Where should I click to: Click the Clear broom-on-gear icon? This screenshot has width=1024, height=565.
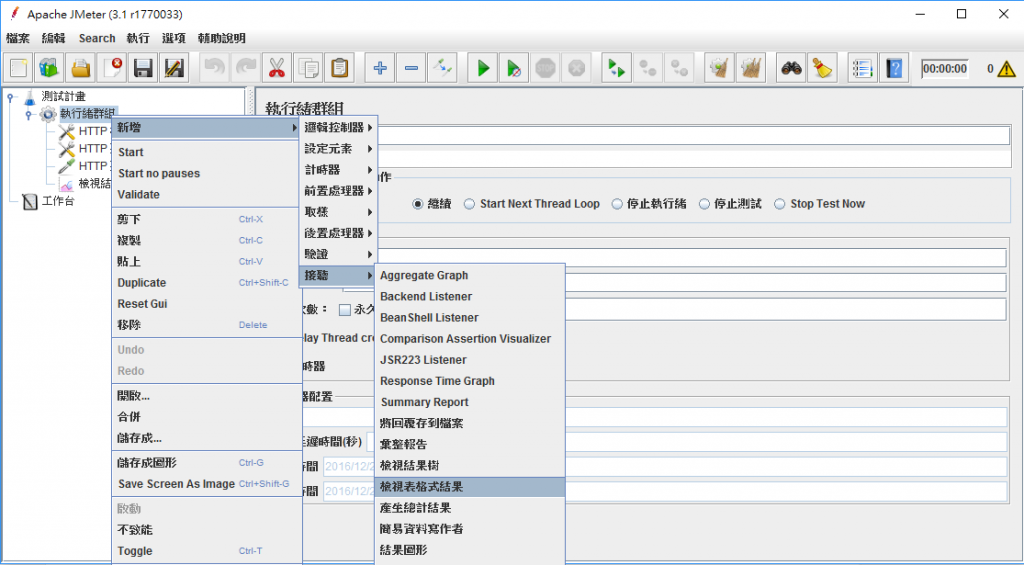720,68
